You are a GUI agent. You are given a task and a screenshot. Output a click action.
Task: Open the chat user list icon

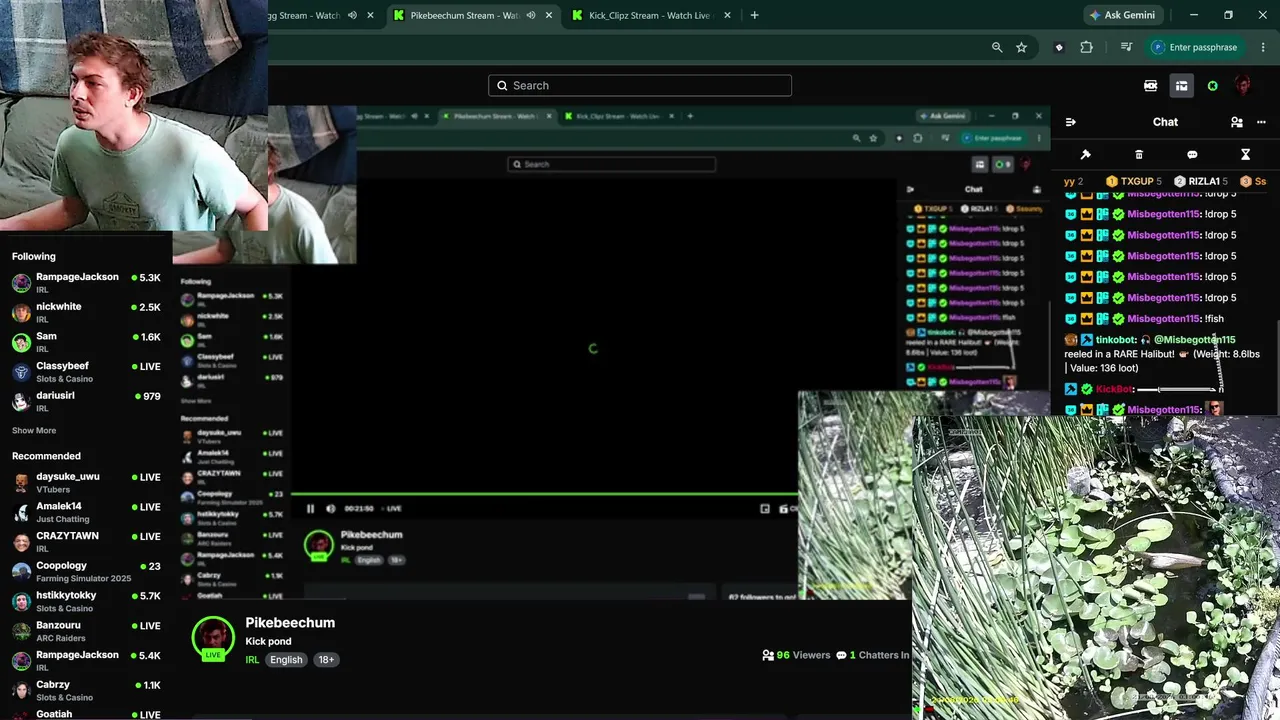pos(1237,122)
